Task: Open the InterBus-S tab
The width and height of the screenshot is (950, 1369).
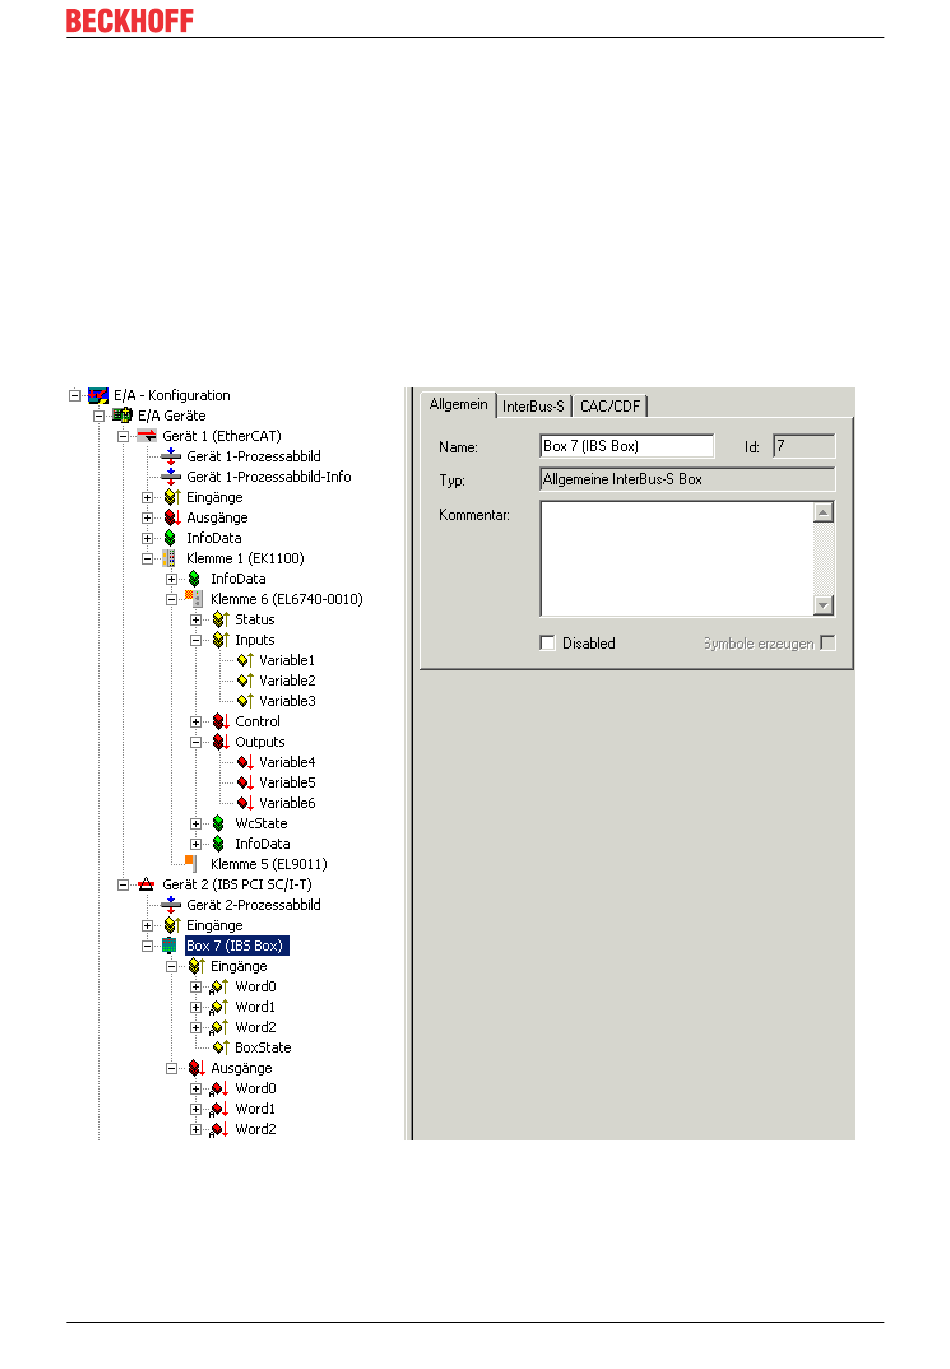Action: (534, 406)
